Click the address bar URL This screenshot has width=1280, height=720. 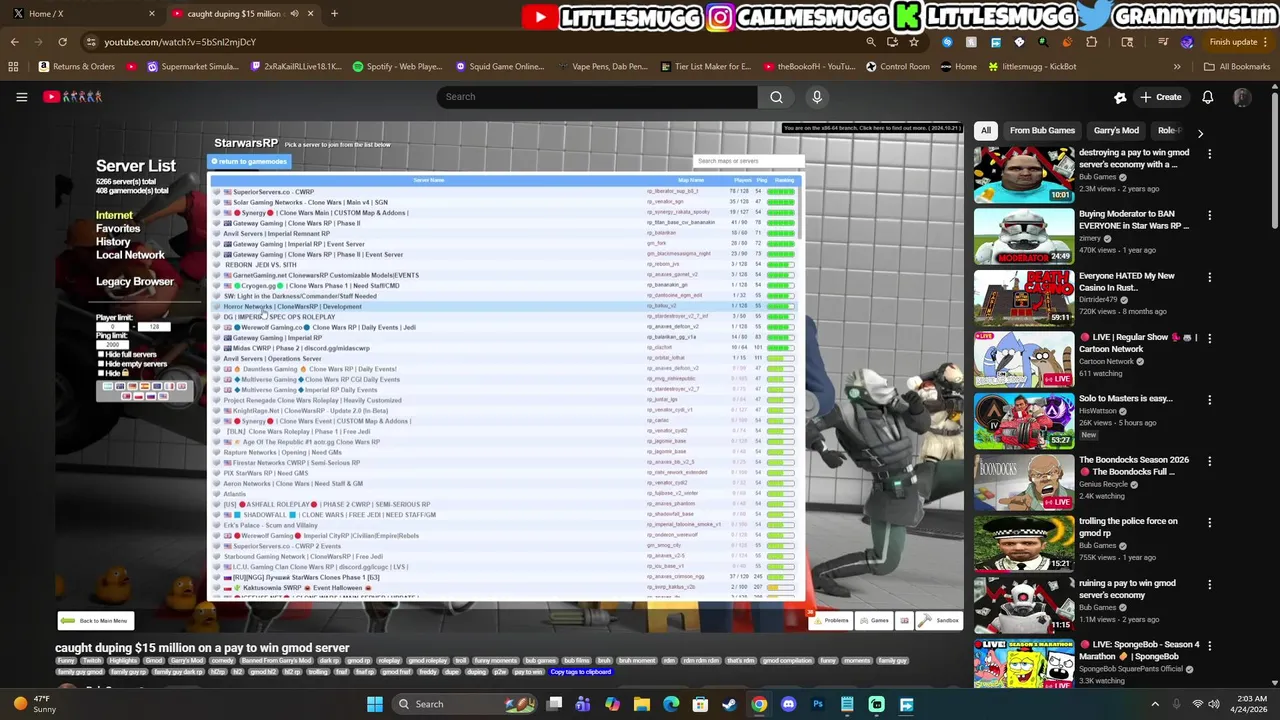point(180,42)
